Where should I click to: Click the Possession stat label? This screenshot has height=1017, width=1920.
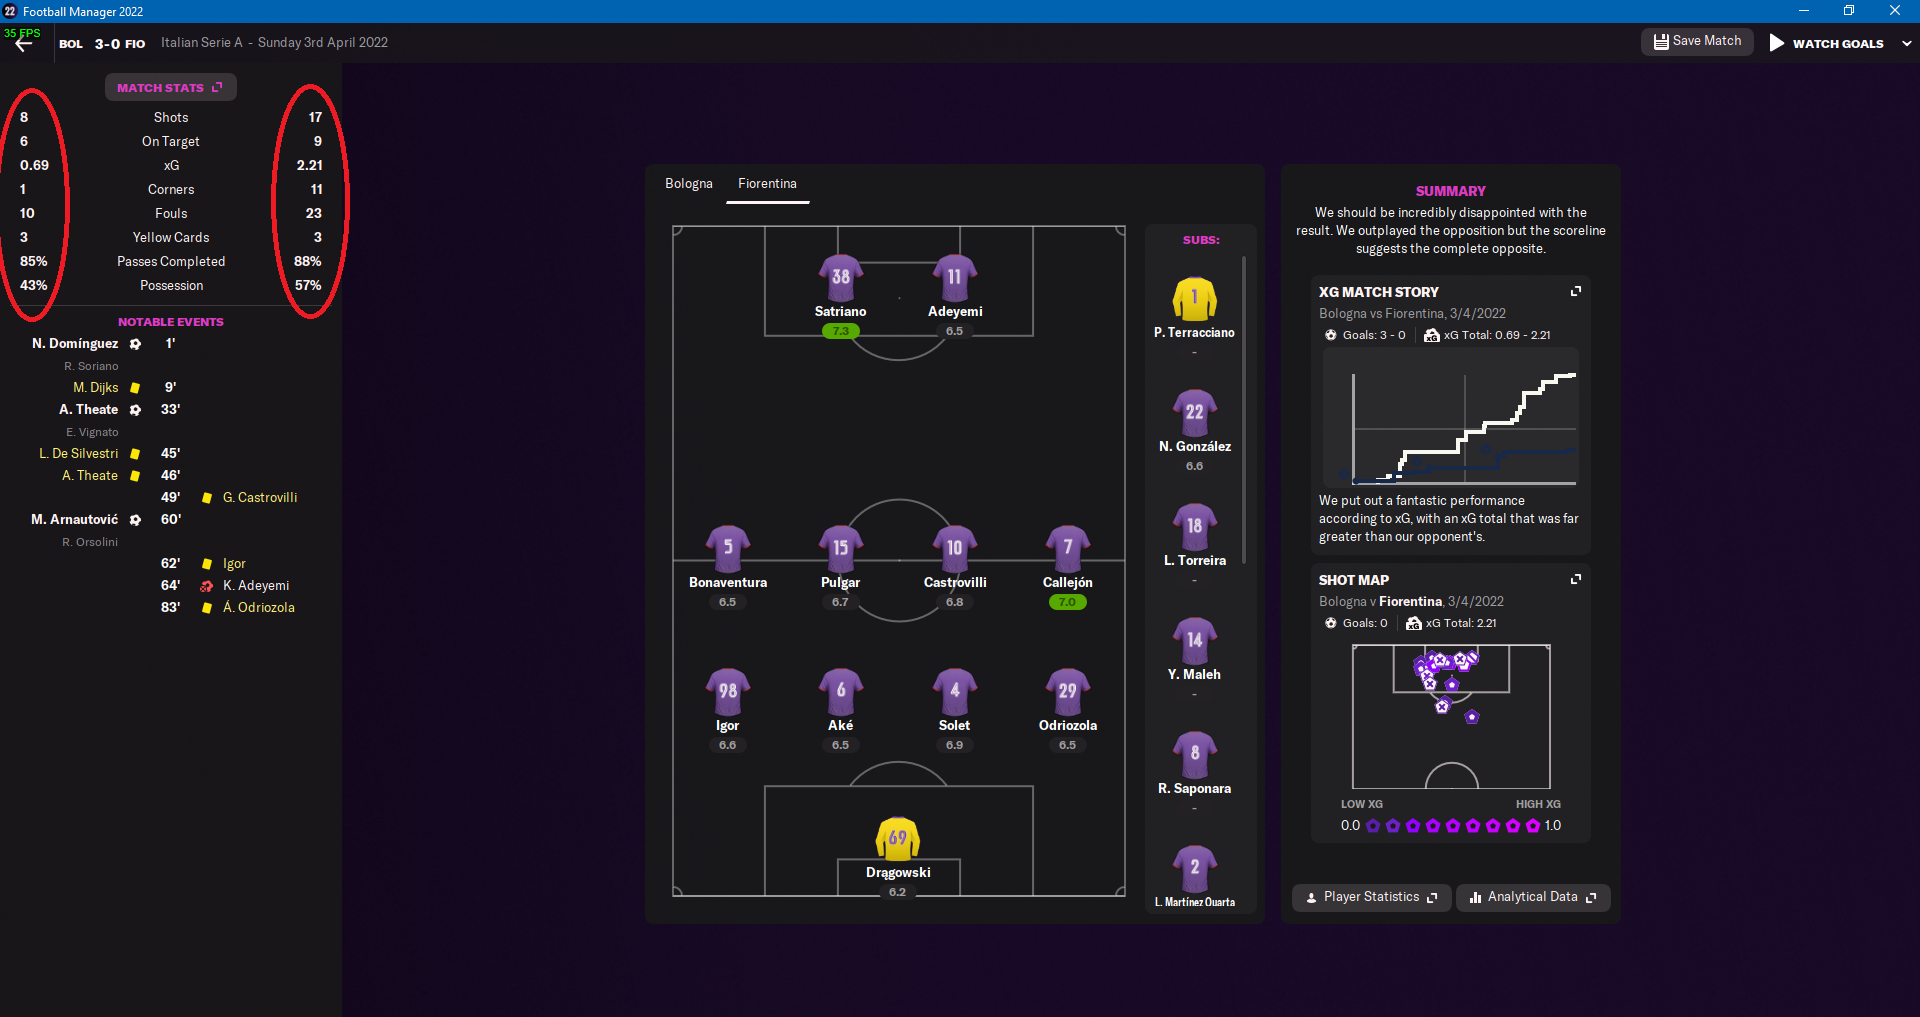click(x=171, y=285)
